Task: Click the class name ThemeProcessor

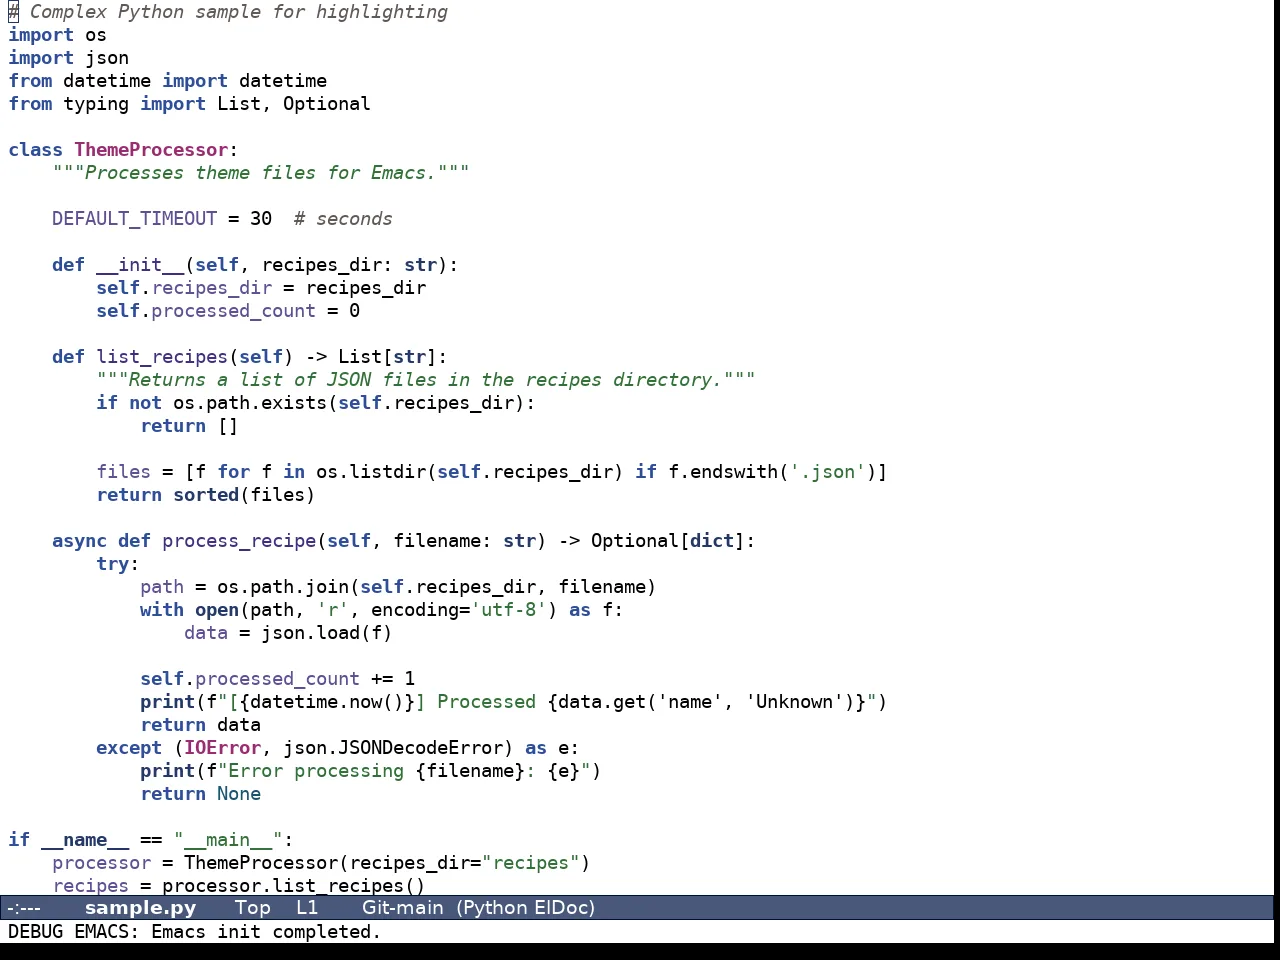Action: 151,150
